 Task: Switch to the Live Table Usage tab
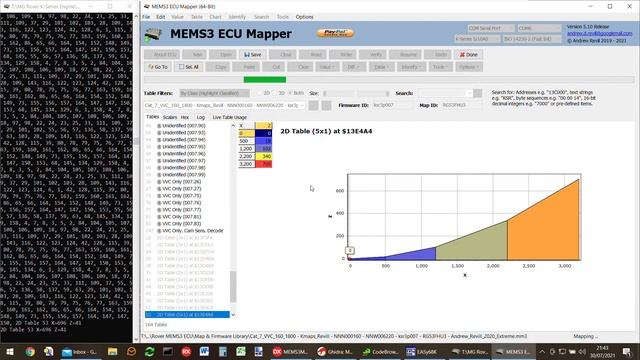[x=229, y=117]
